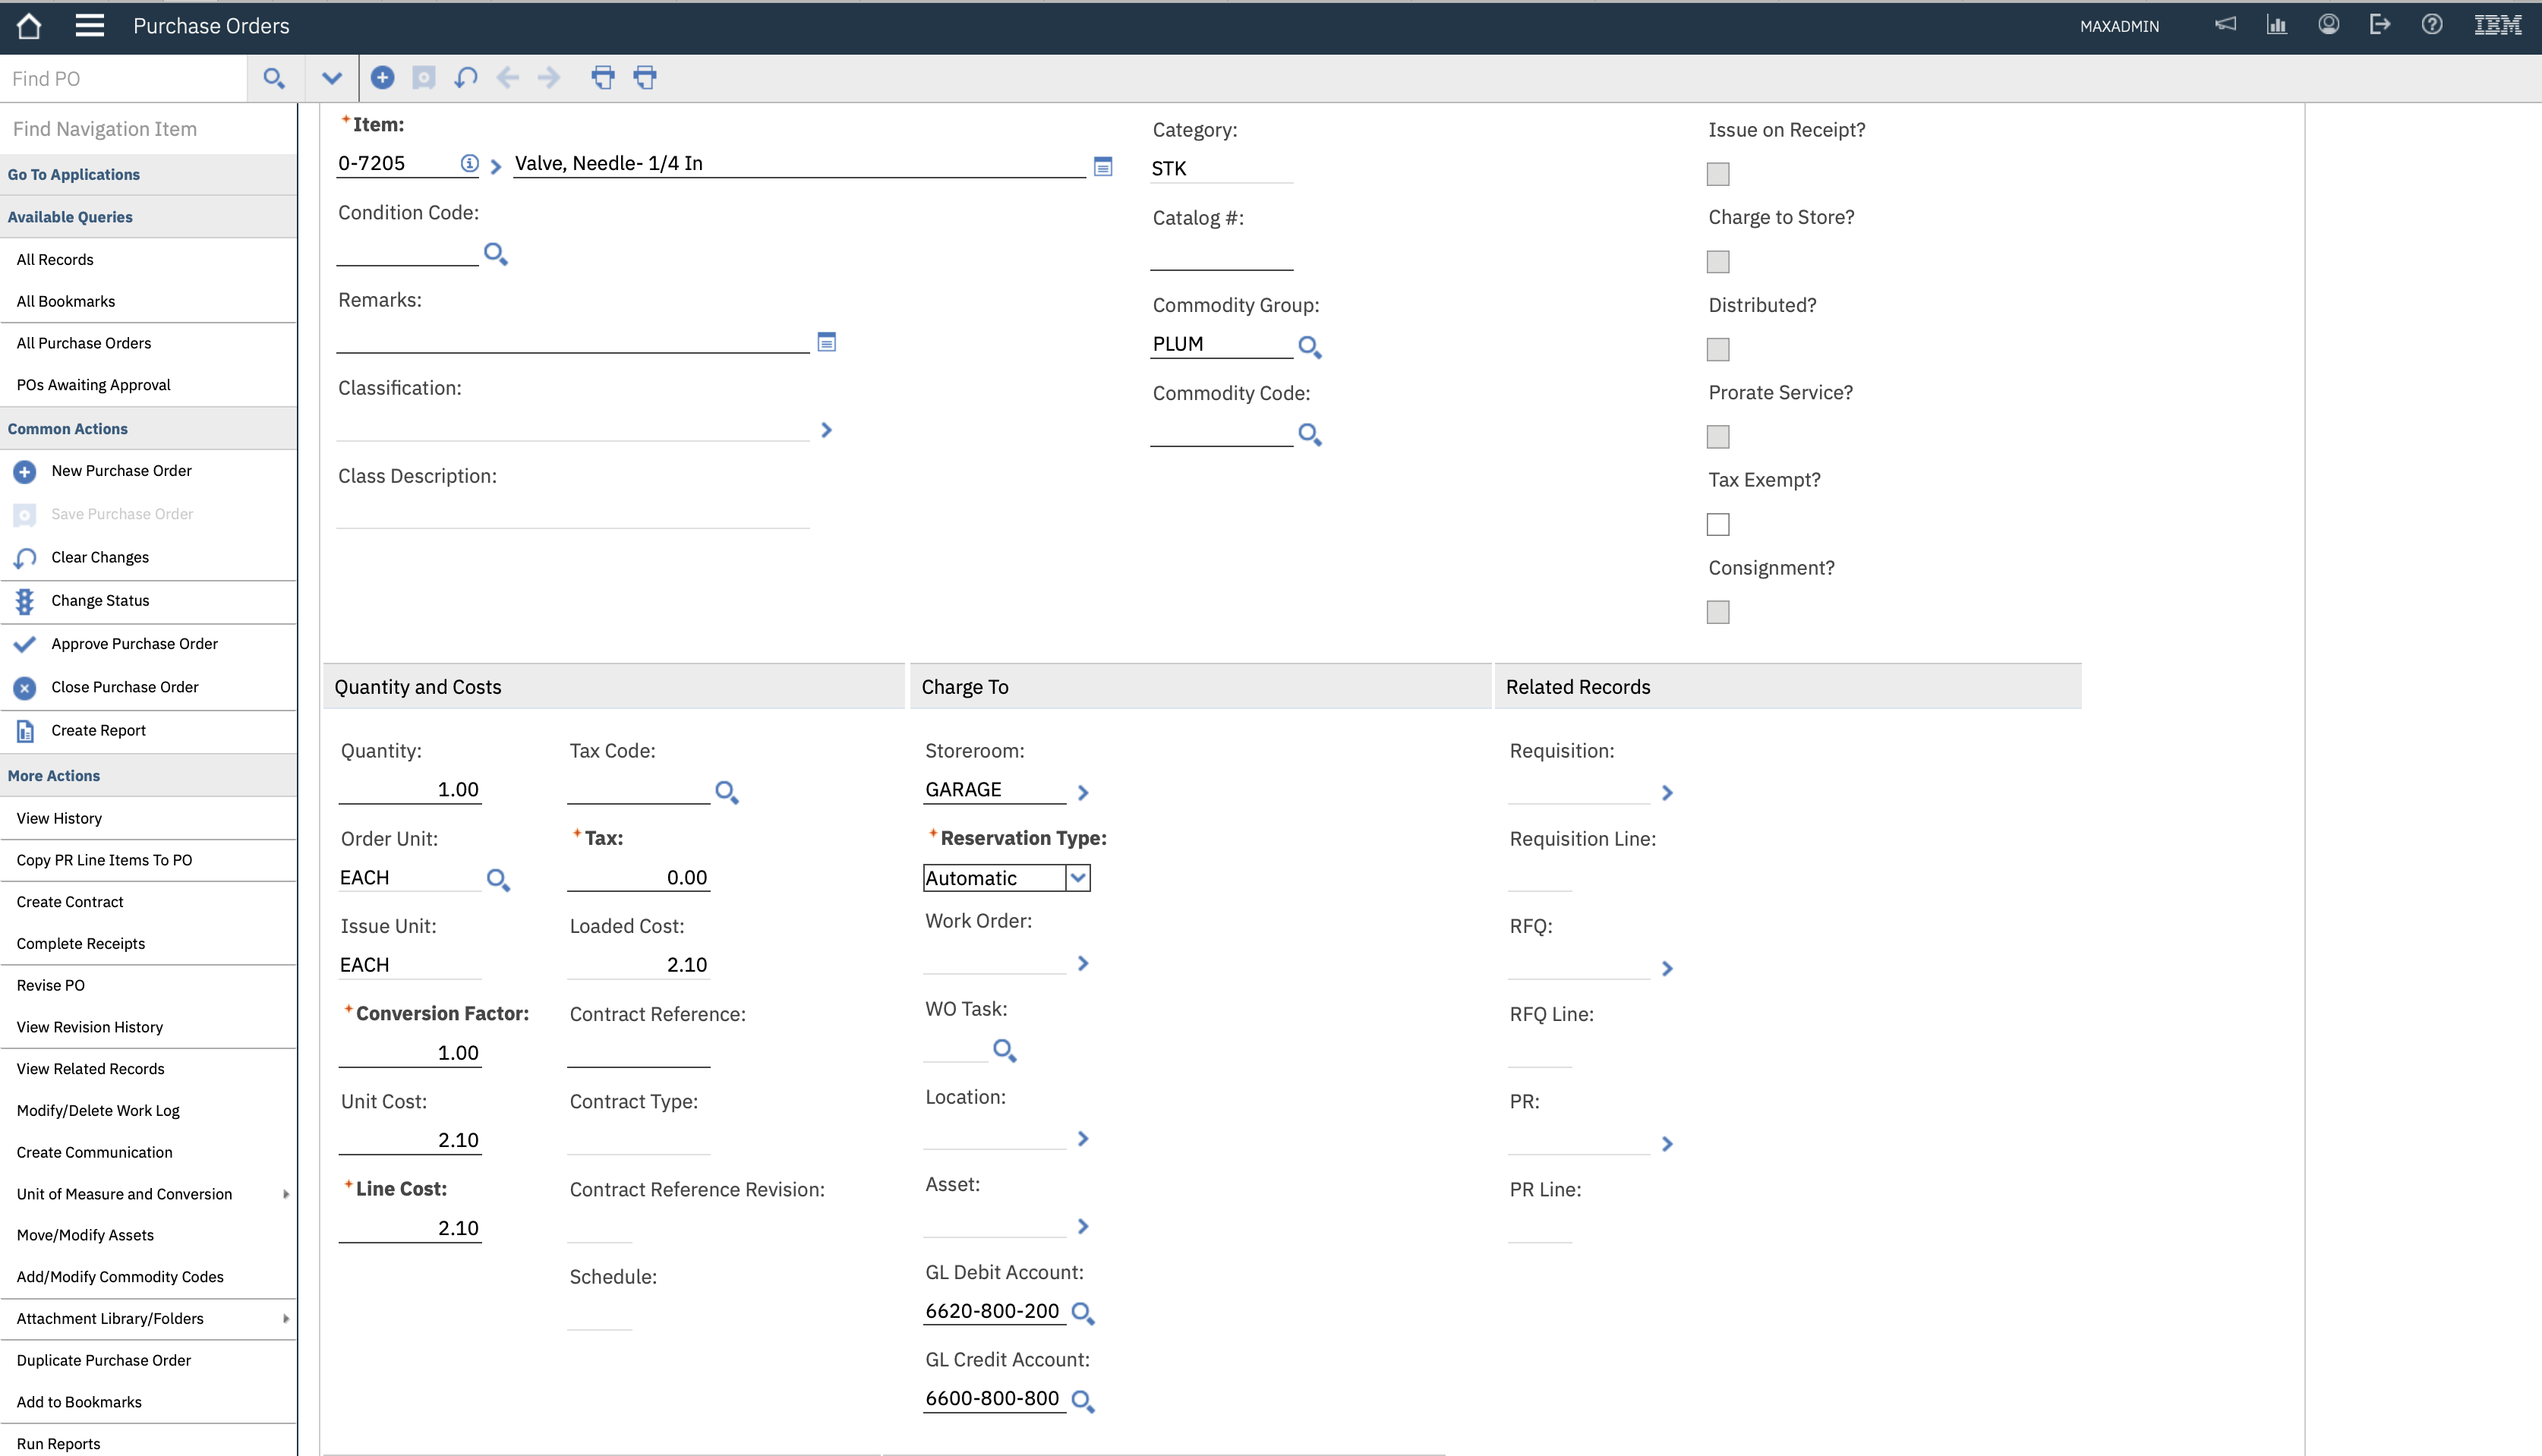This screenshot has width=2542, height=1456.
Task: Click the Quantity input field
Action: point(410,789)
